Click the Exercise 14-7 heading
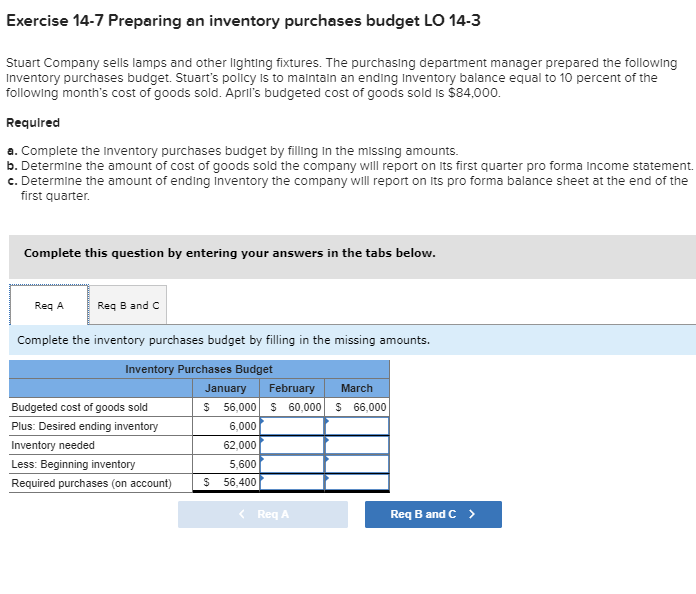 point(243,21)
